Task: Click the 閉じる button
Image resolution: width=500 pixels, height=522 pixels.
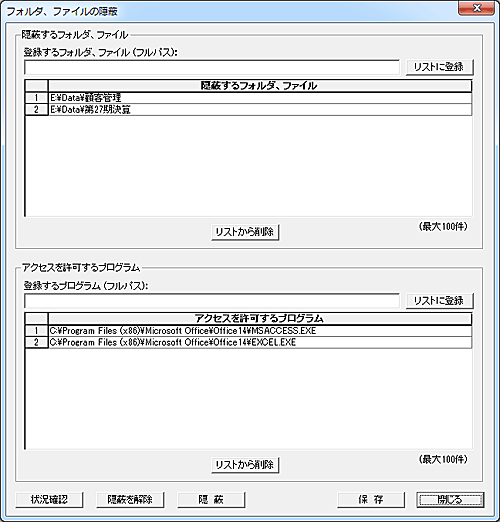Action: point(451,500)
